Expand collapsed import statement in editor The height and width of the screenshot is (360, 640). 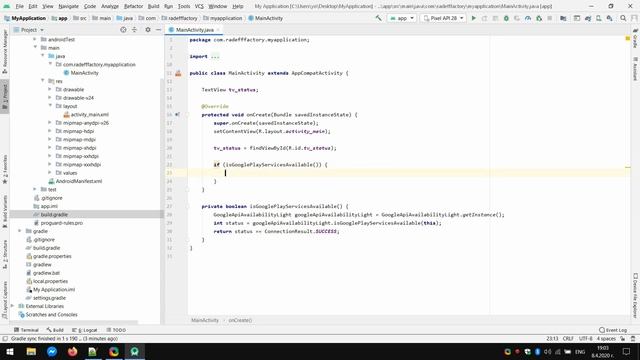[x=215, y=56]
